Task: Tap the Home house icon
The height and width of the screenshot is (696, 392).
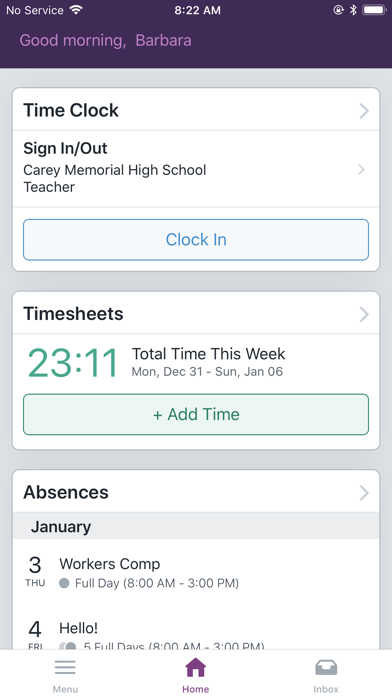Action: point(196,667)
